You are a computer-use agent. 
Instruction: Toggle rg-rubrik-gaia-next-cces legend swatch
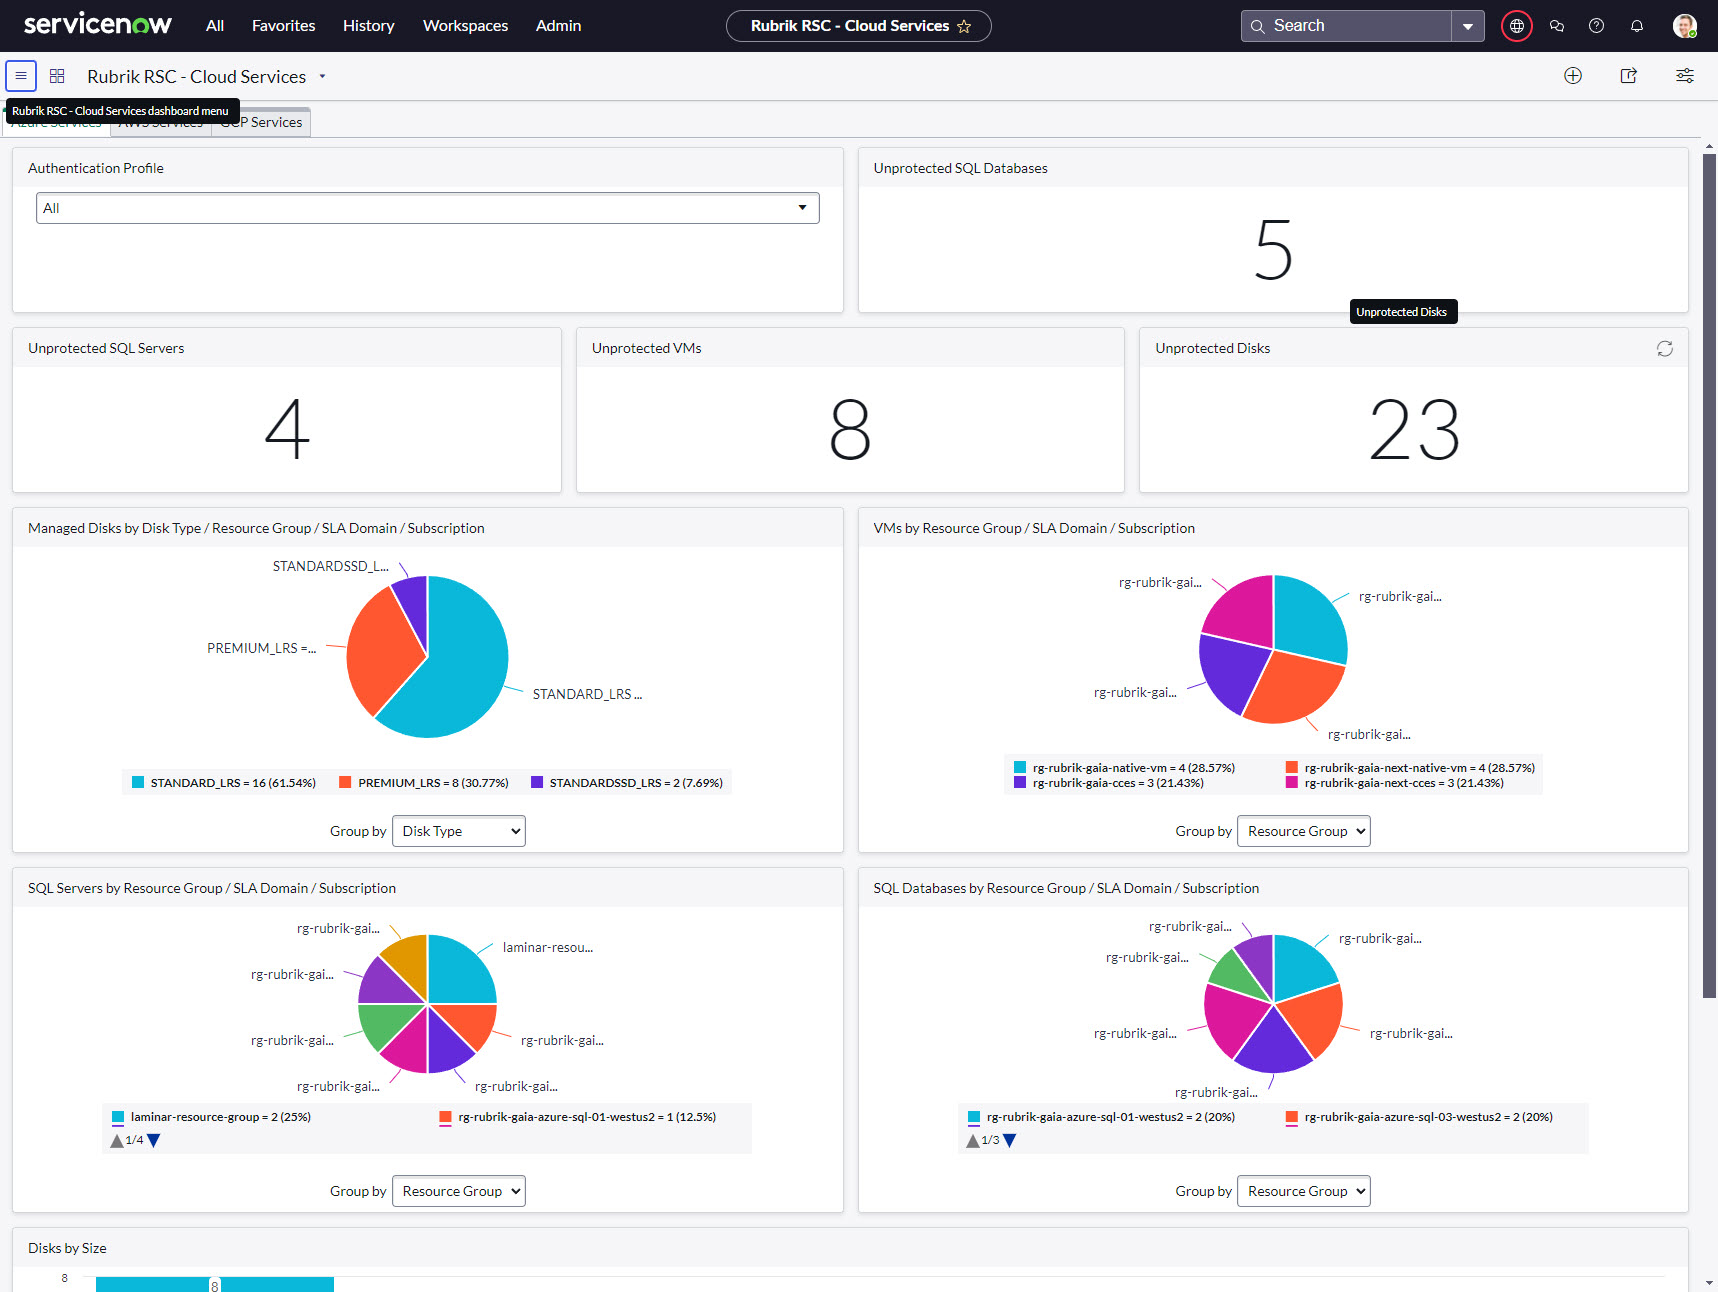1292,783
